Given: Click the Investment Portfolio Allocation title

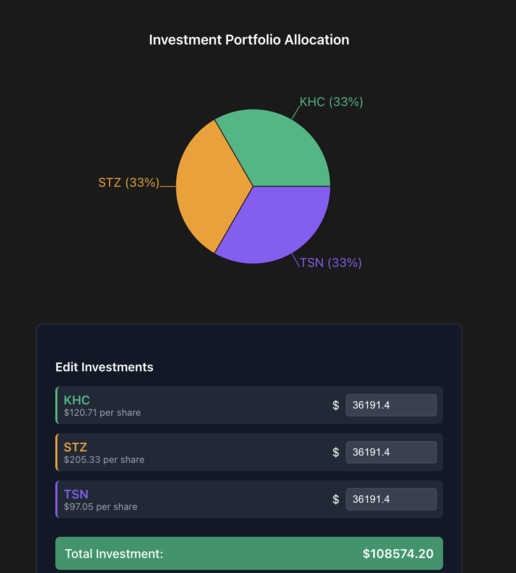Looking at the screenshot, I should click(x=249, y=40).
